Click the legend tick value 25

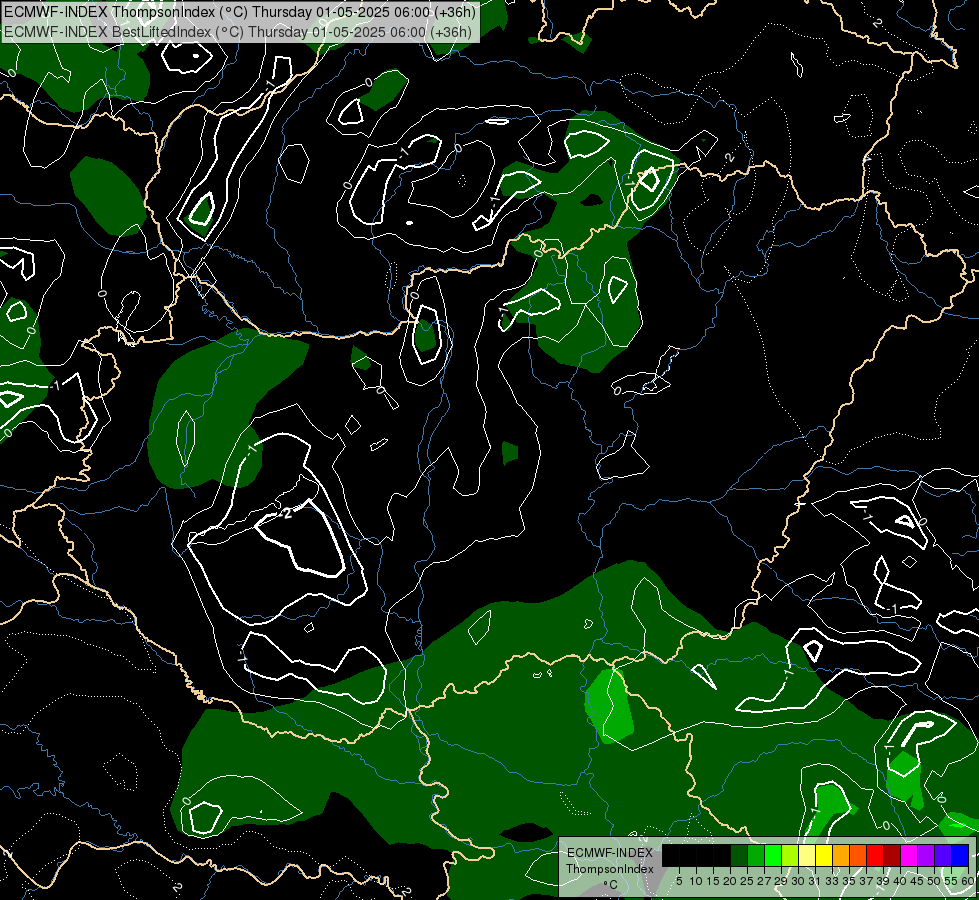747,881
